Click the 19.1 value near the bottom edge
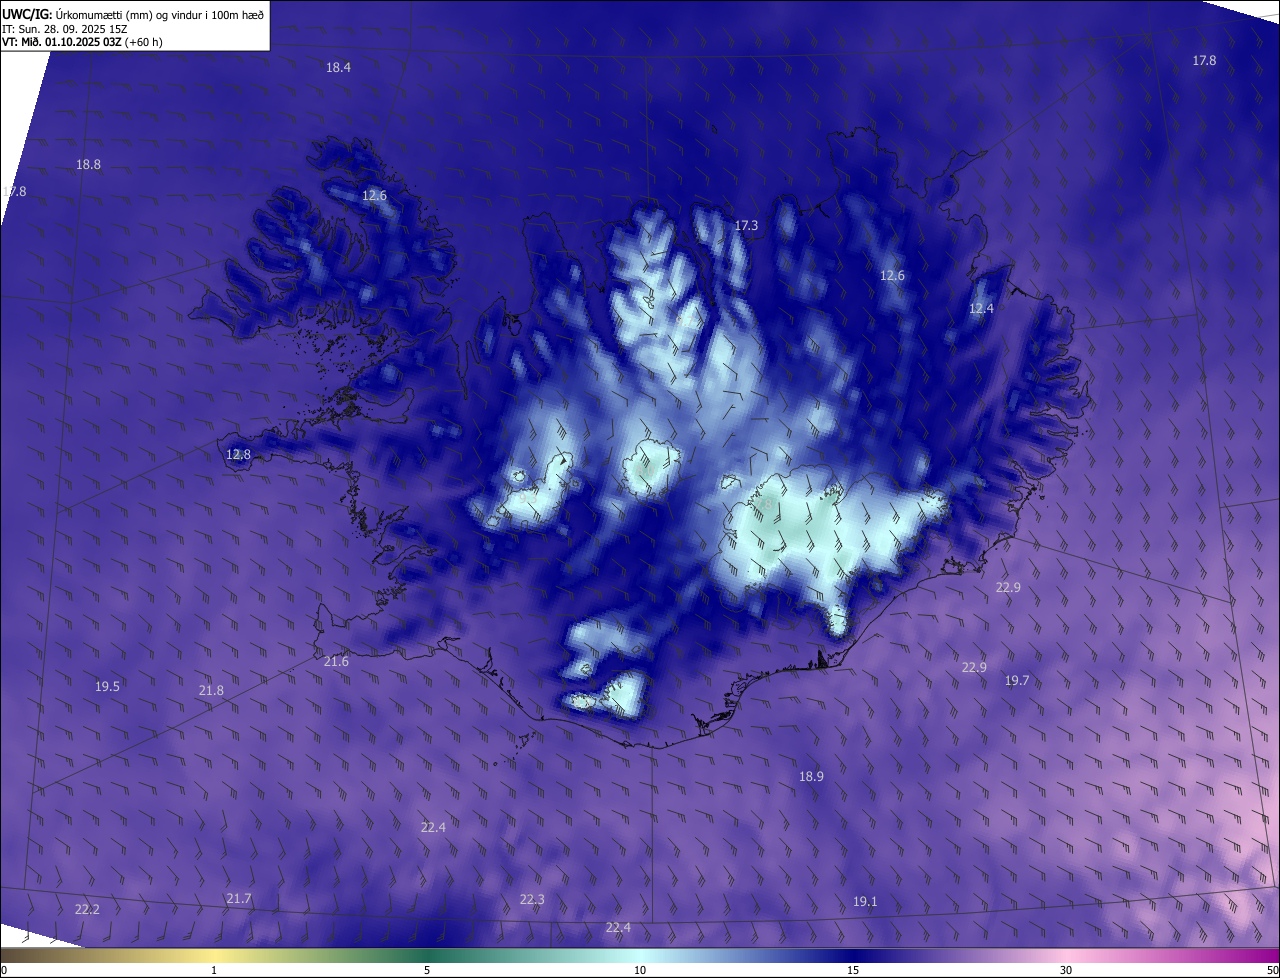1280x978 pixels. click(865, 901)
